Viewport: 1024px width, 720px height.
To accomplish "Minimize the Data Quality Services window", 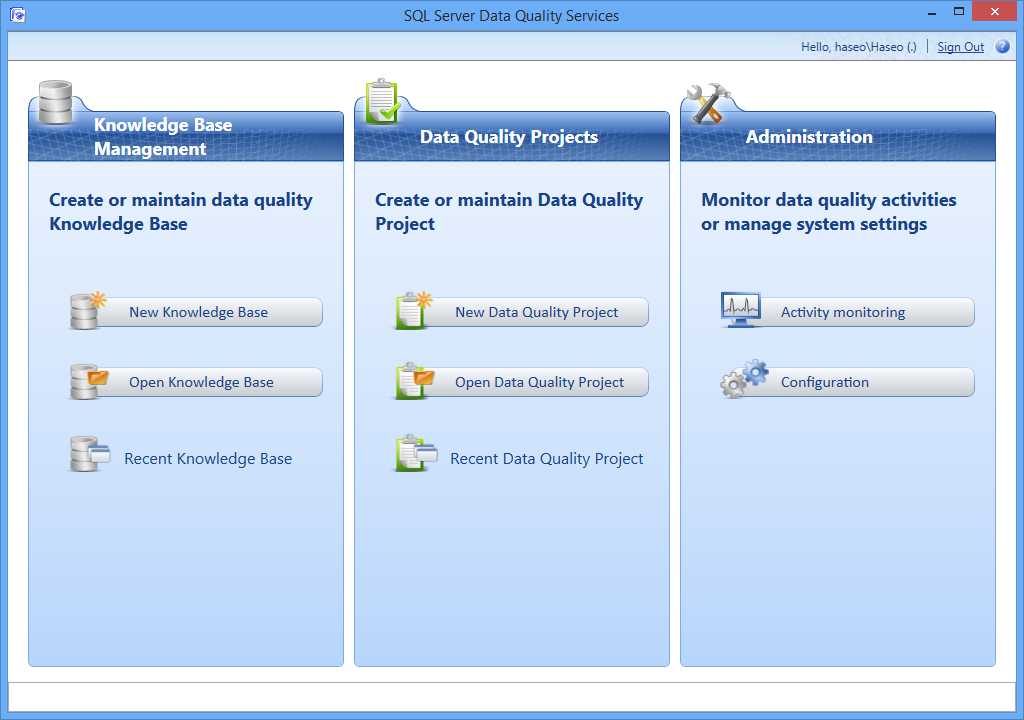I will click(x=932, y=12).
